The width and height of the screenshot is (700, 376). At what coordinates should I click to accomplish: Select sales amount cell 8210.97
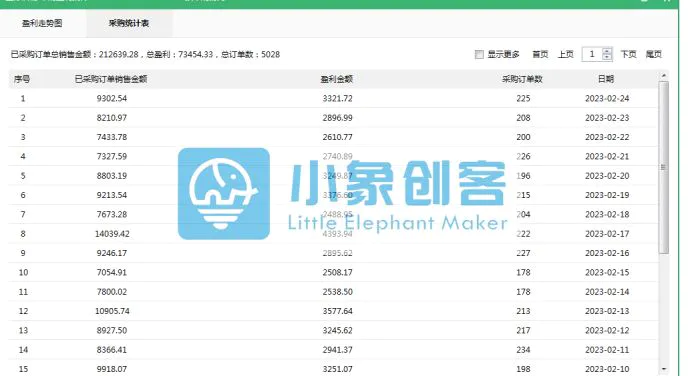[x=112, y=118]
